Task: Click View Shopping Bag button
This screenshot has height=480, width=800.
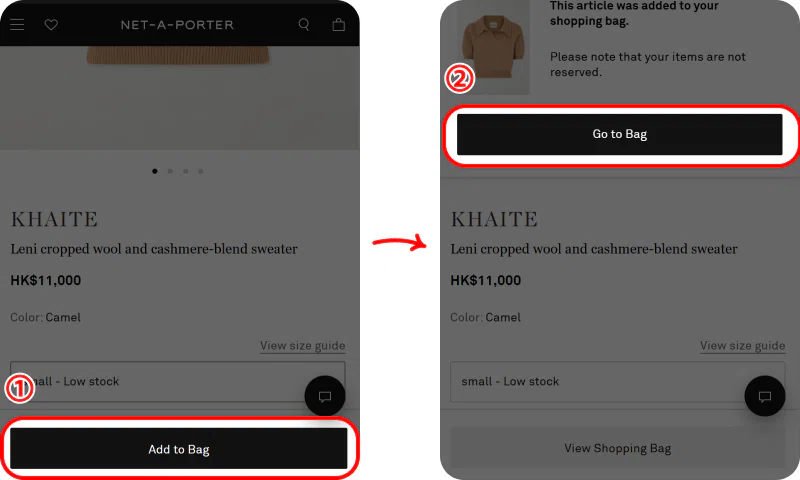Action: pyautogui.click(x=618, y=448)
